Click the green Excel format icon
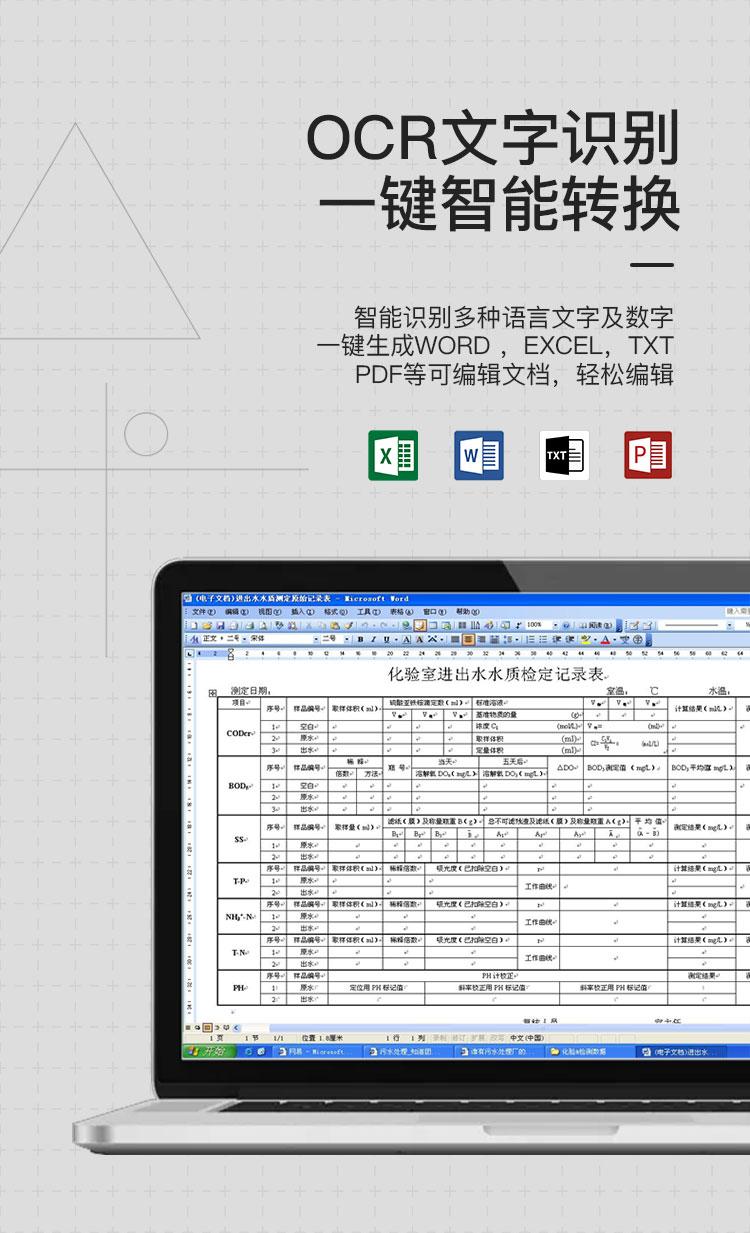Viewport: 750px width, 1233px height. click(393, 456)
